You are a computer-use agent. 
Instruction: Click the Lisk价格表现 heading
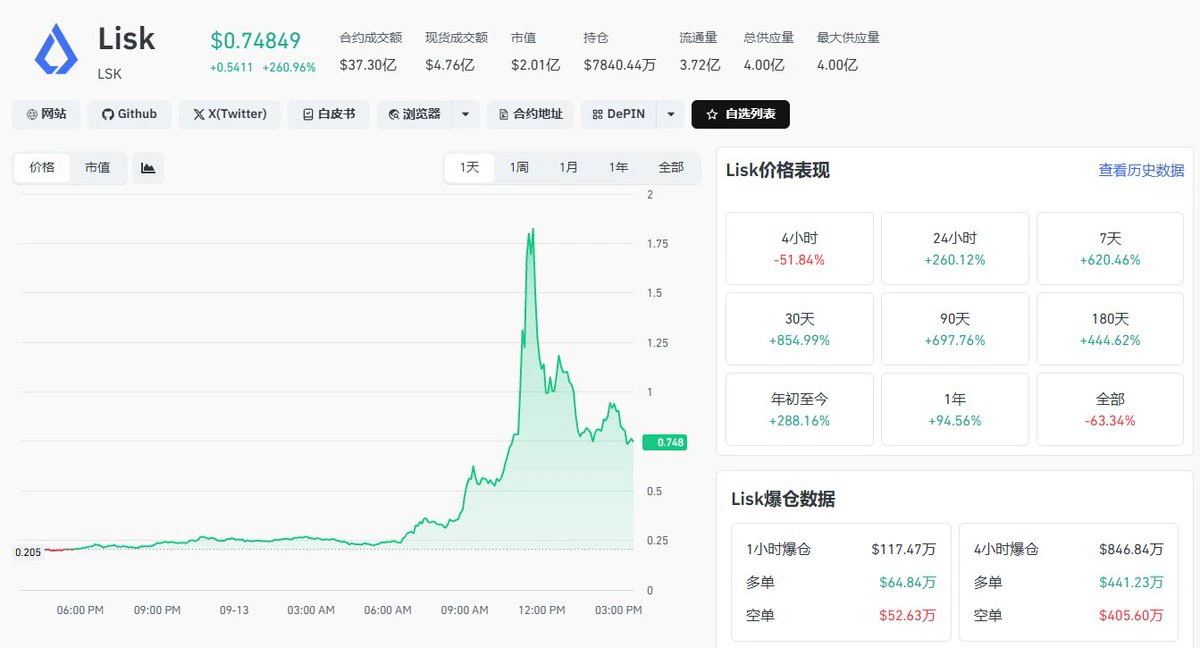coord(778,170)
